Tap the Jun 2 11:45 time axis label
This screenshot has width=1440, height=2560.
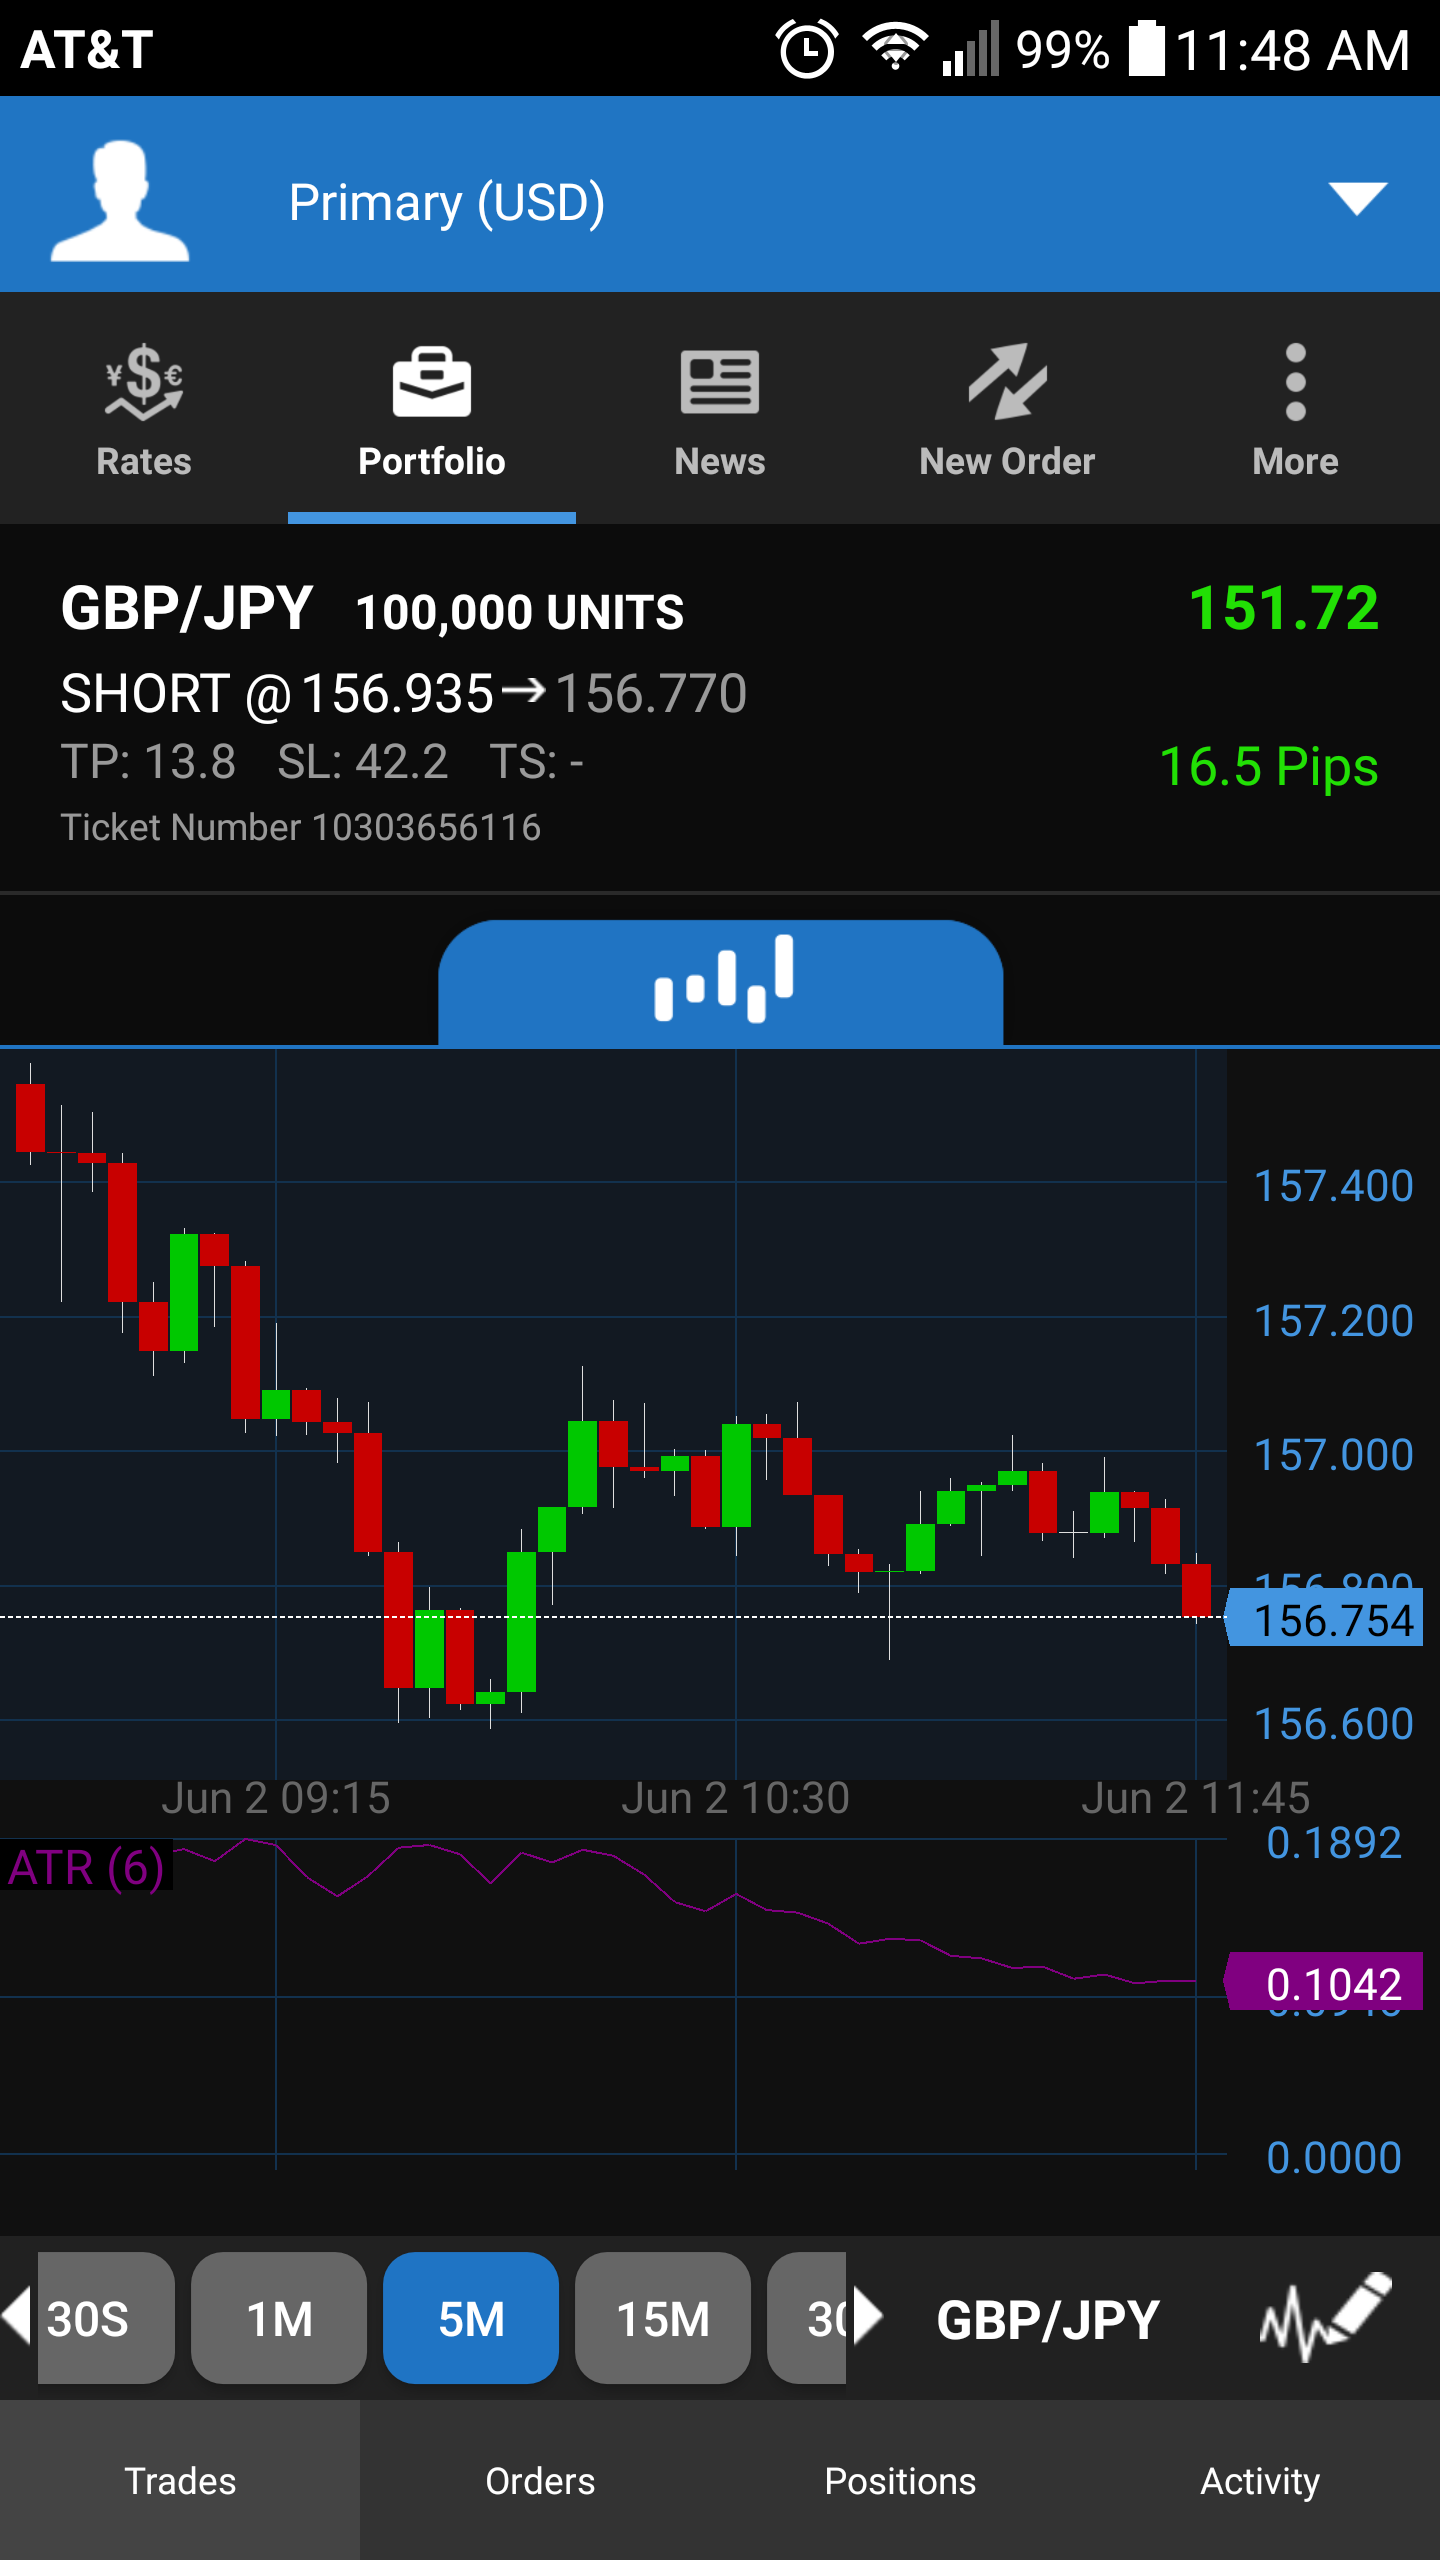[x=1195, y=1798]
